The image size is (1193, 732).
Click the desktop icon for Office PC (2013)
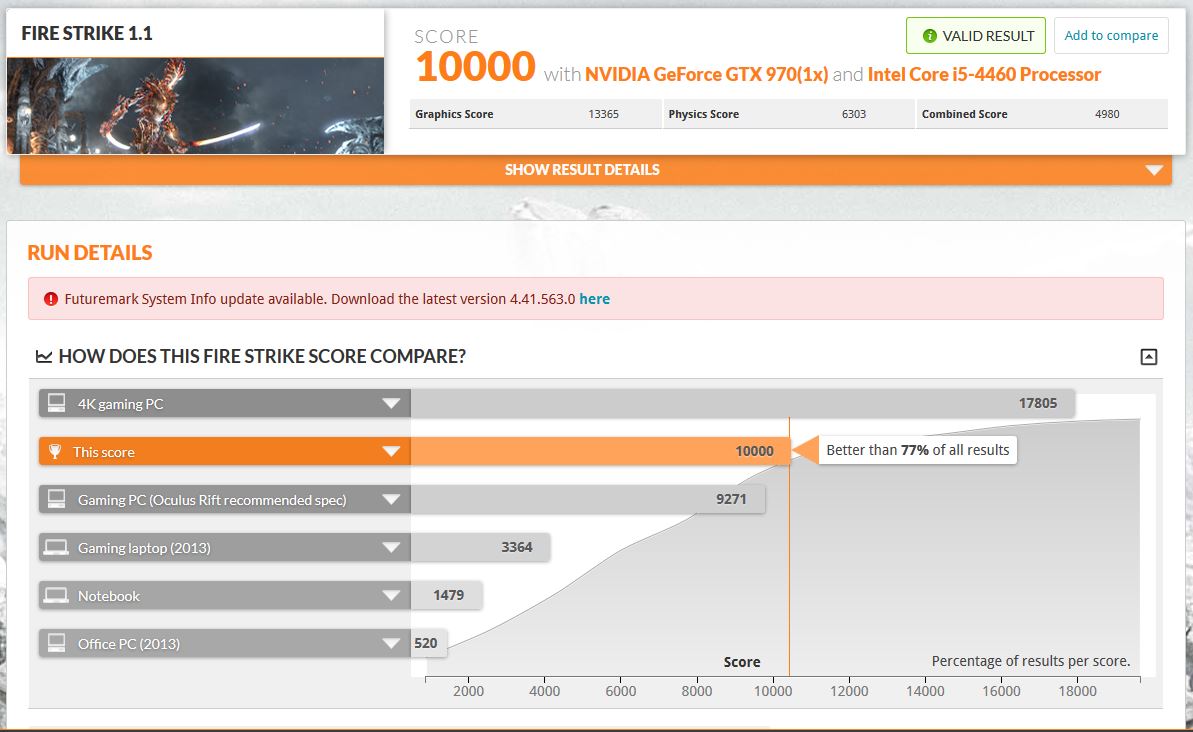click(56, 643)
